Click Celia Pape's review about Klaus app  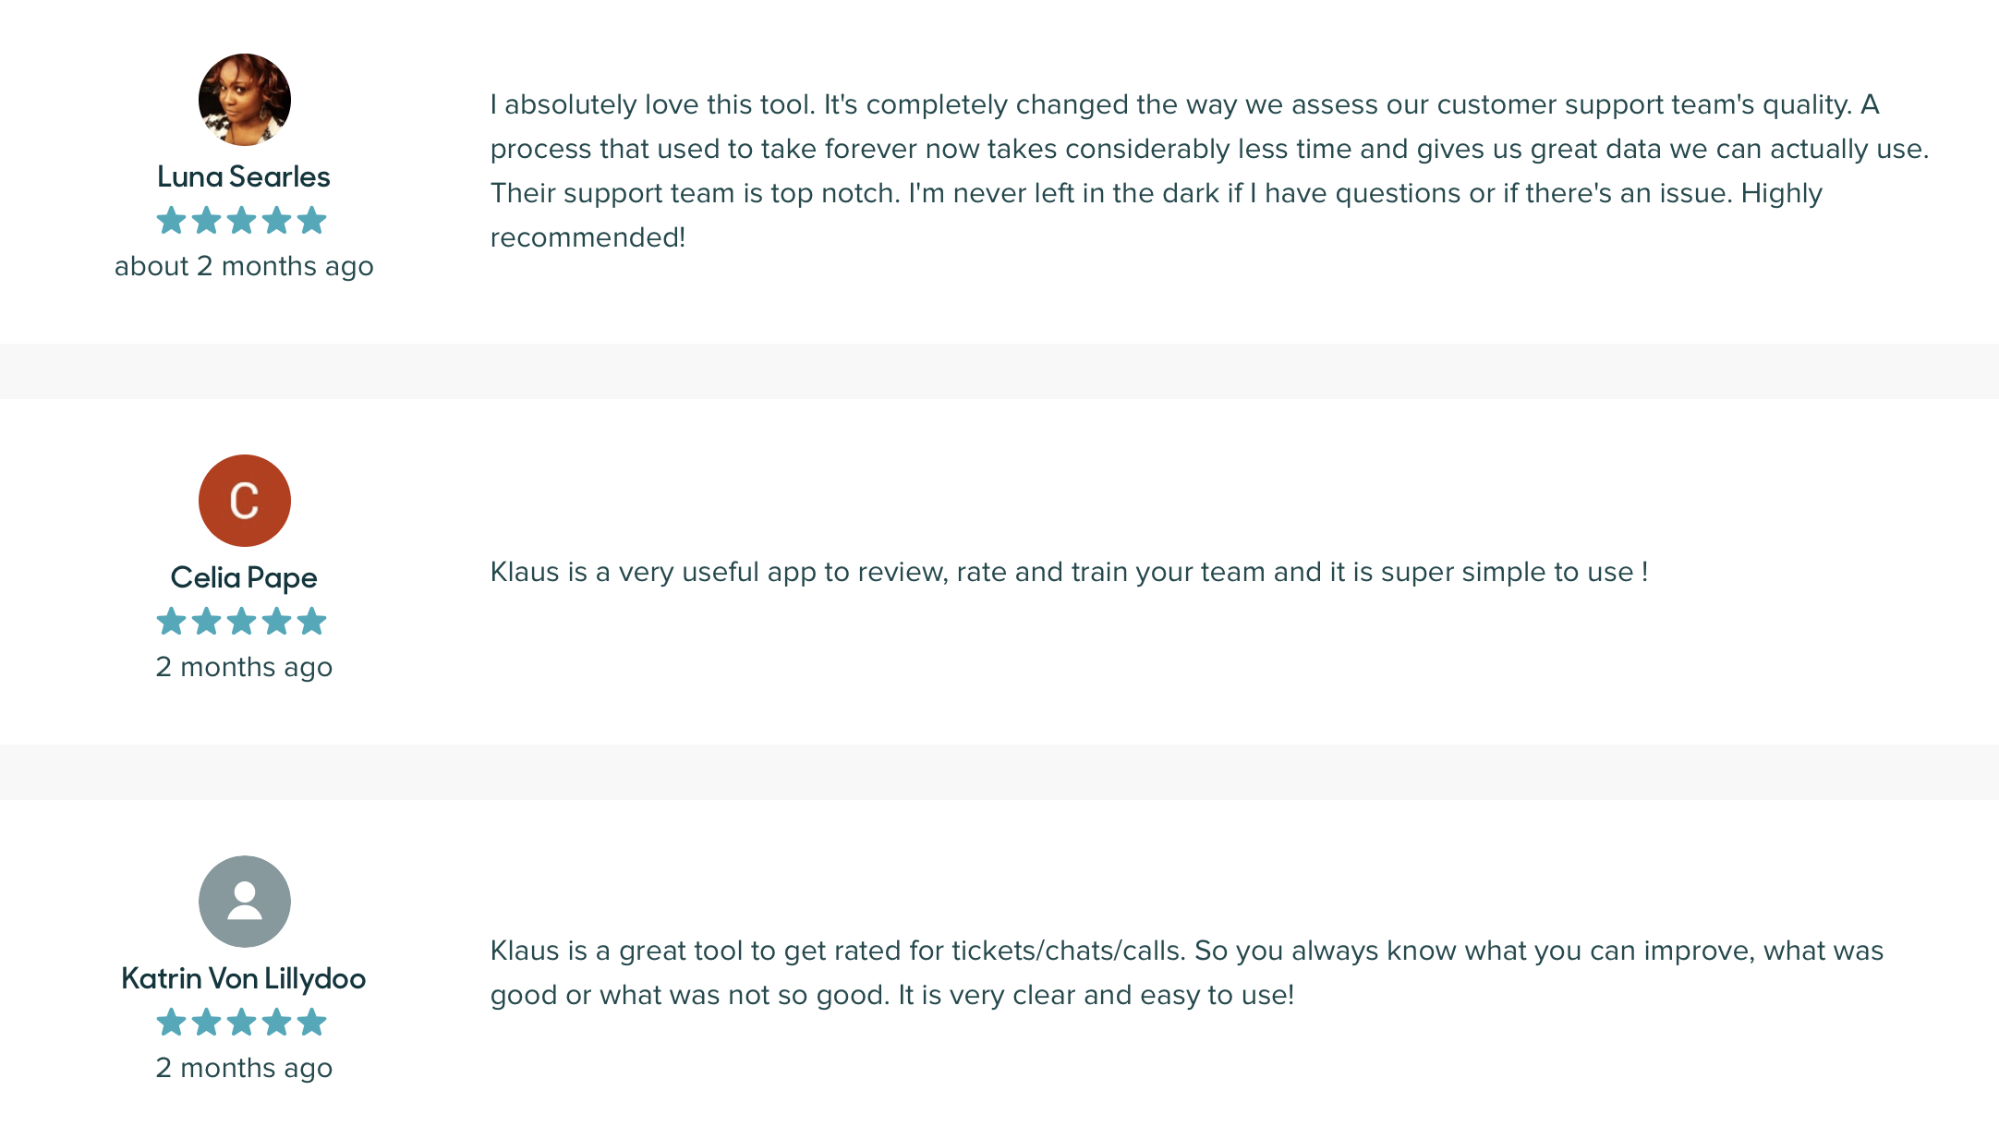click(1069, 572)
